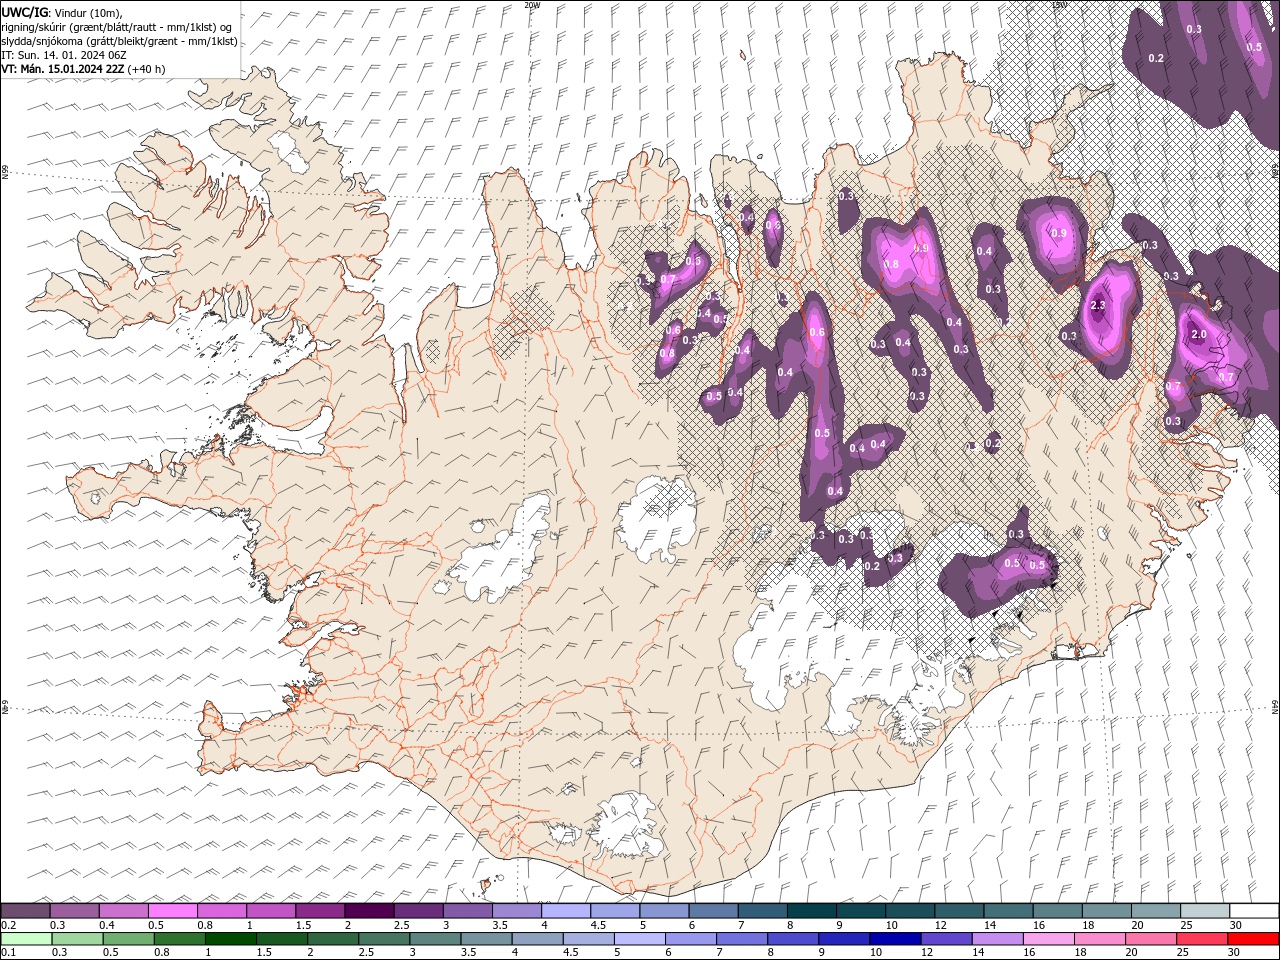The height and width of the screenshot is (960, 1280).
Task: Click the '2.5' label in the lower legend row
Action: point(365,952)
